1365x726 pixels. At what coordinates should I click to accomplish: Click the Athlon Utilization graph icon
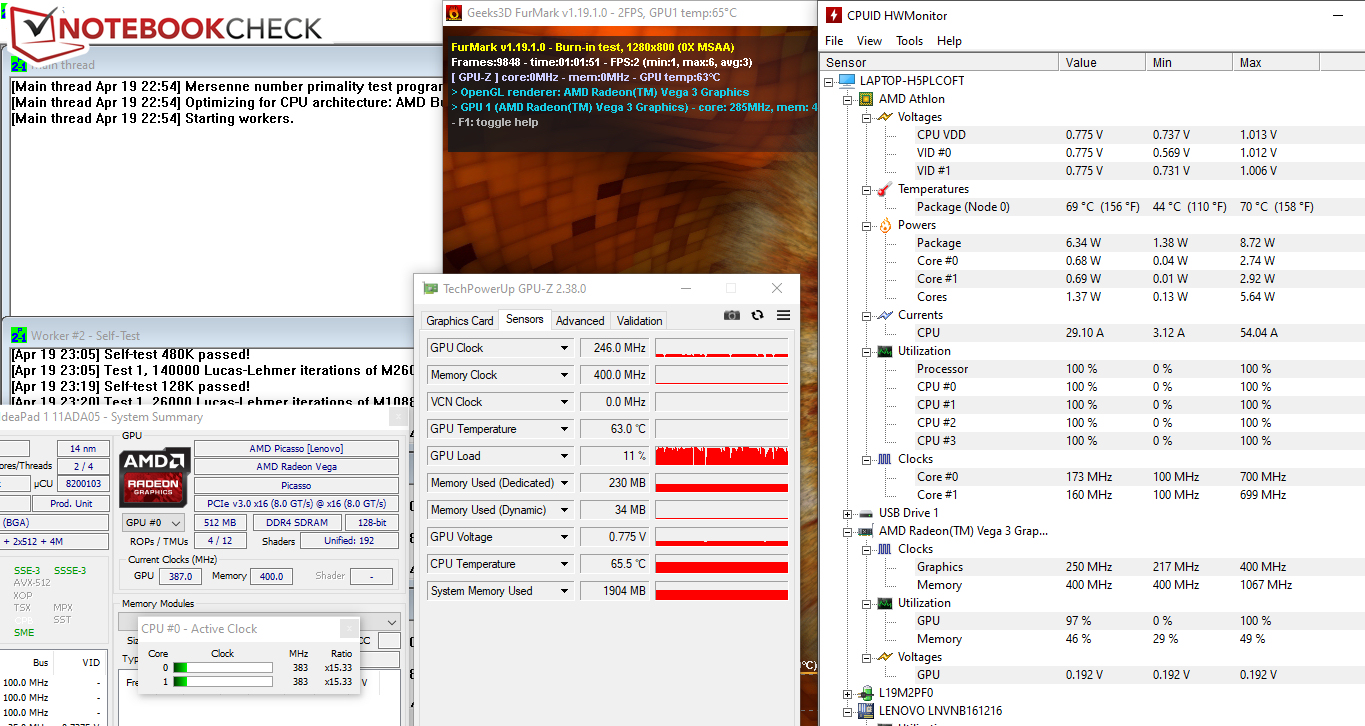885,351
